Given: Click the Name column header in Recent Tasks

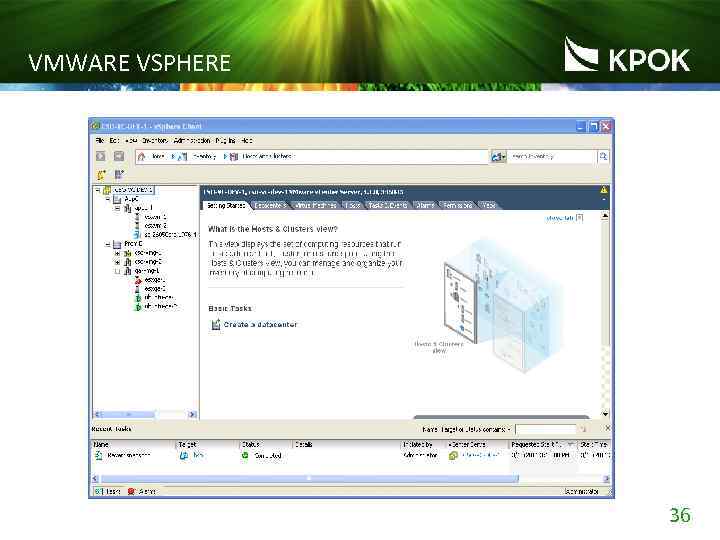Looking at the screenshot, I should point(133,444).
